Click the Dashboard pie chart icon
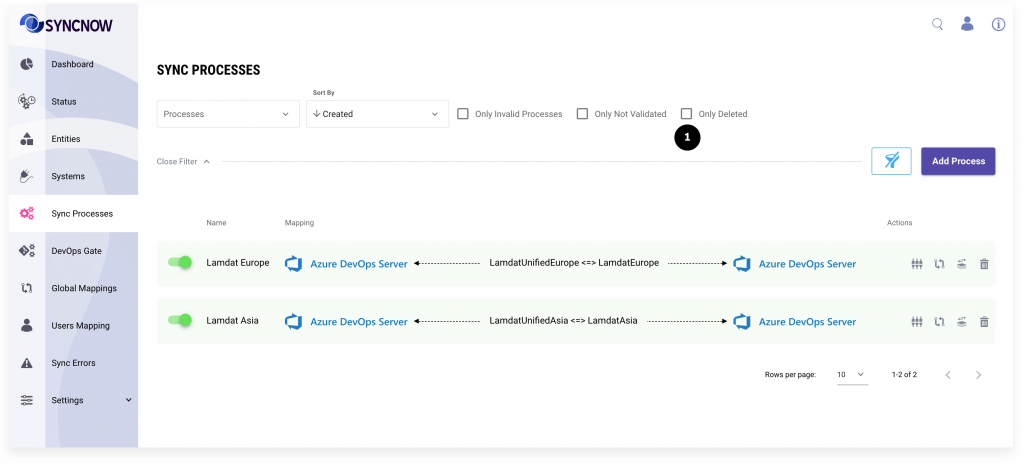 point(27,64)
